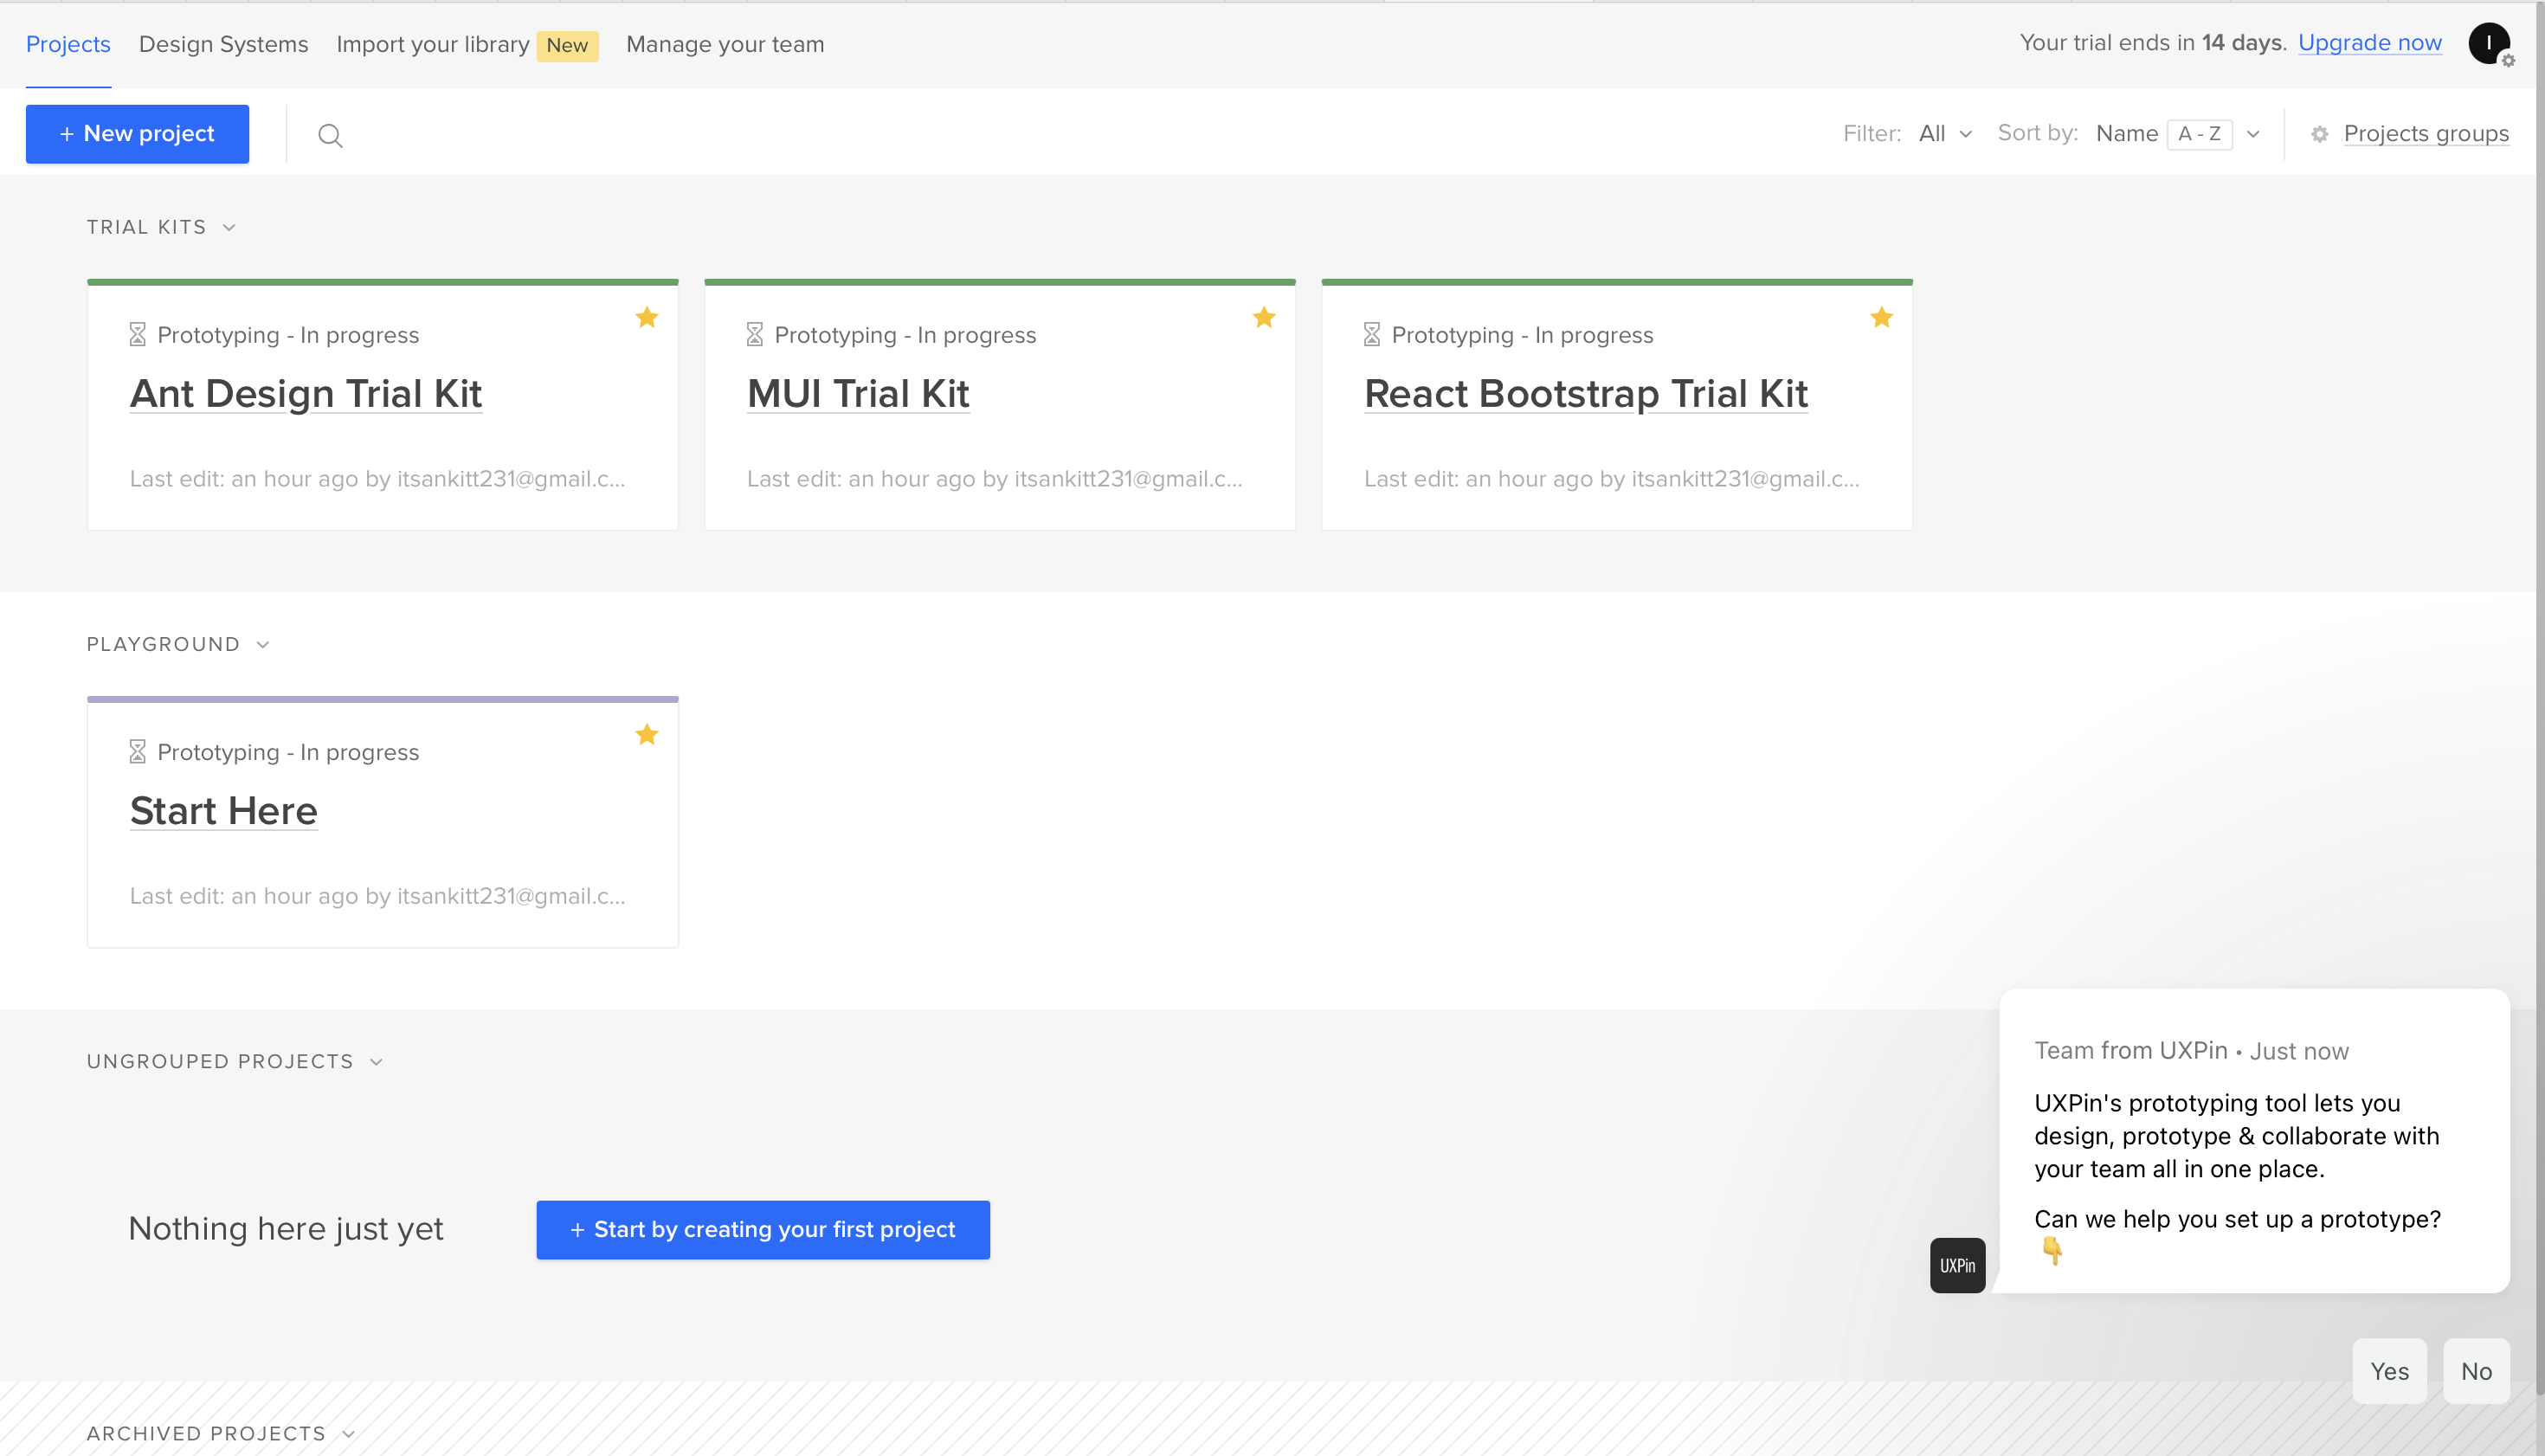Click hourglass icon on Start Here card
The image size is (2545, 1456).
138,752
